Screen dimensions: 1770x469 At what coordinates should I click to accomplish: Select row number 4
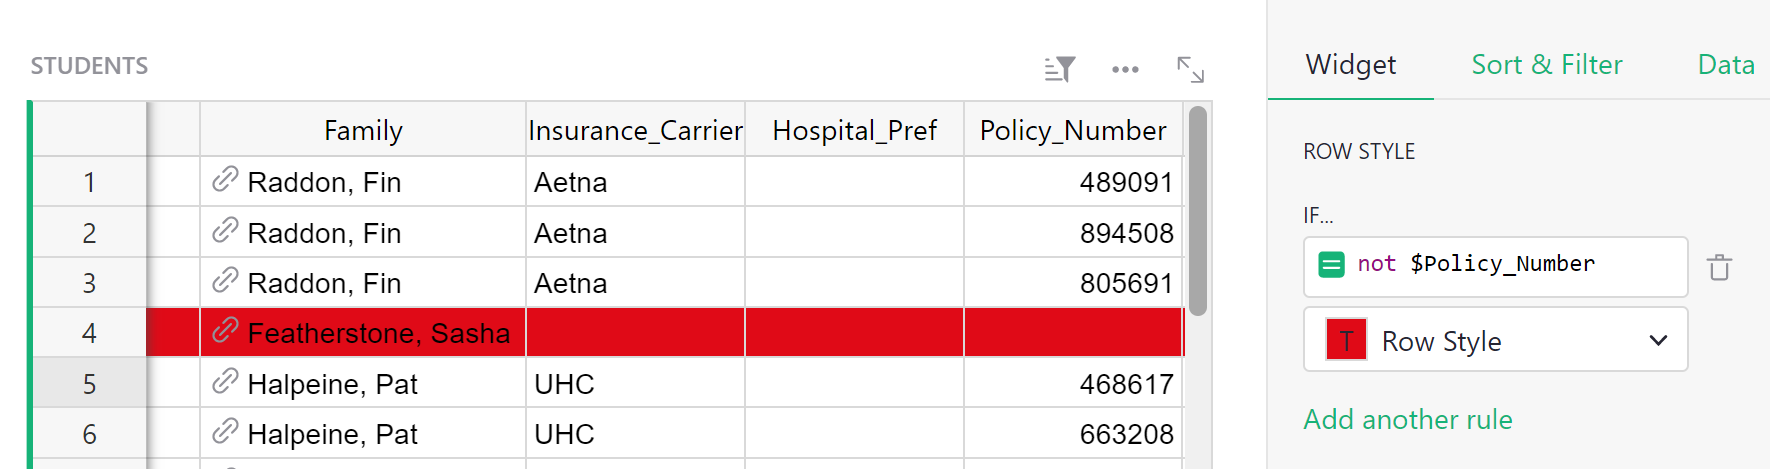[89, 333]
